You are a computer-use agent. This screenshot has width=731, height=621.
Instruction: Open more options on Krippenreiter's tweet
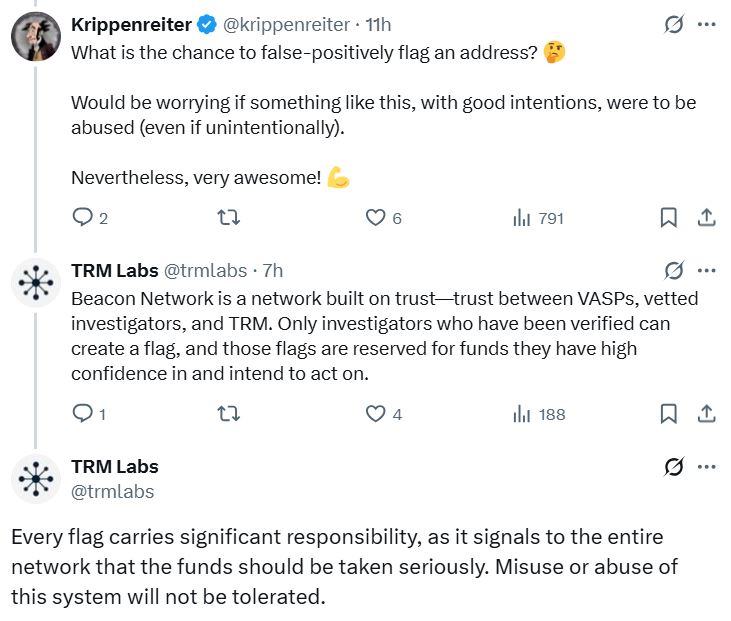coord(706,25)
